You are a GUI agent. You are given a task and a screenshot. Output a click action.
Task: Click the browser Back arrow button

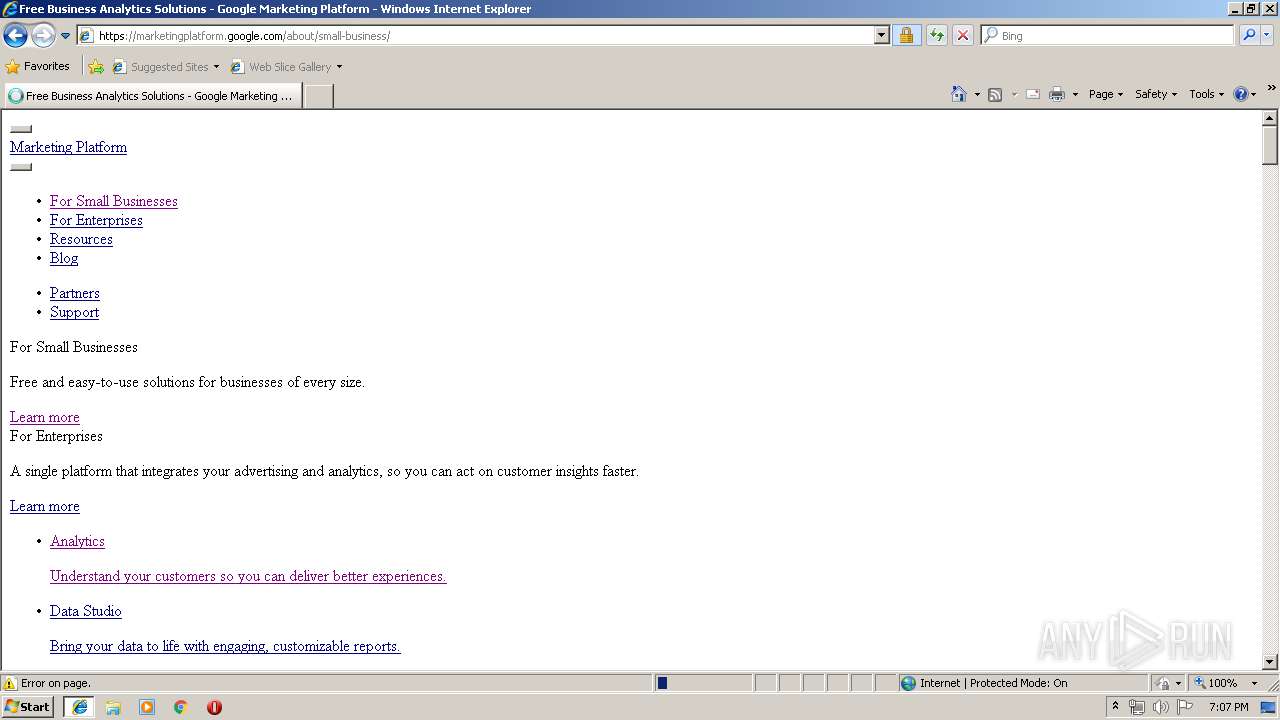pos(16,36)
